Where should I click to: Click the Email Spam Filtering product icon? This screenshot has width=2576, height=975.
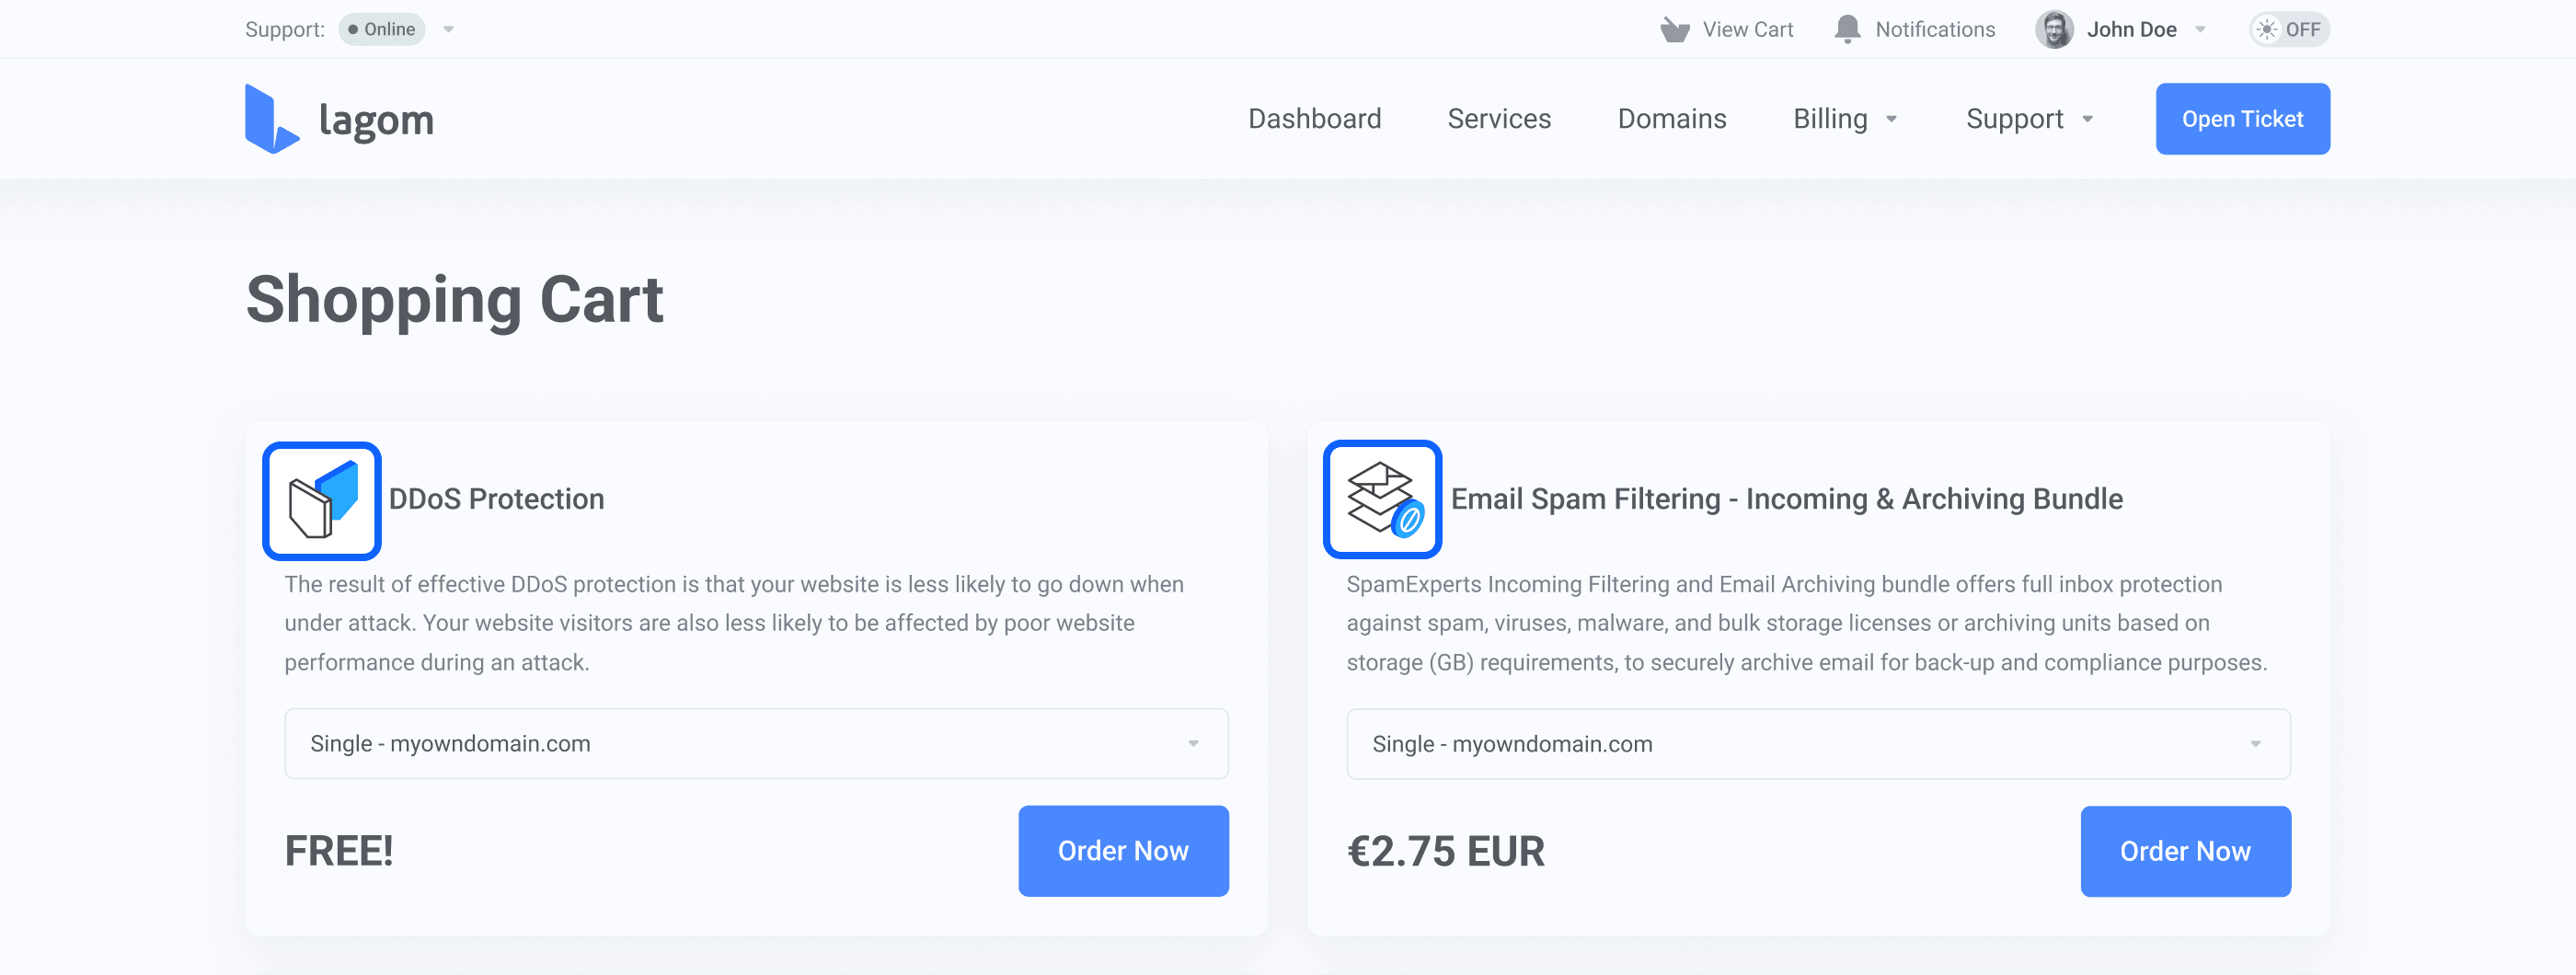click(1383, 500)
